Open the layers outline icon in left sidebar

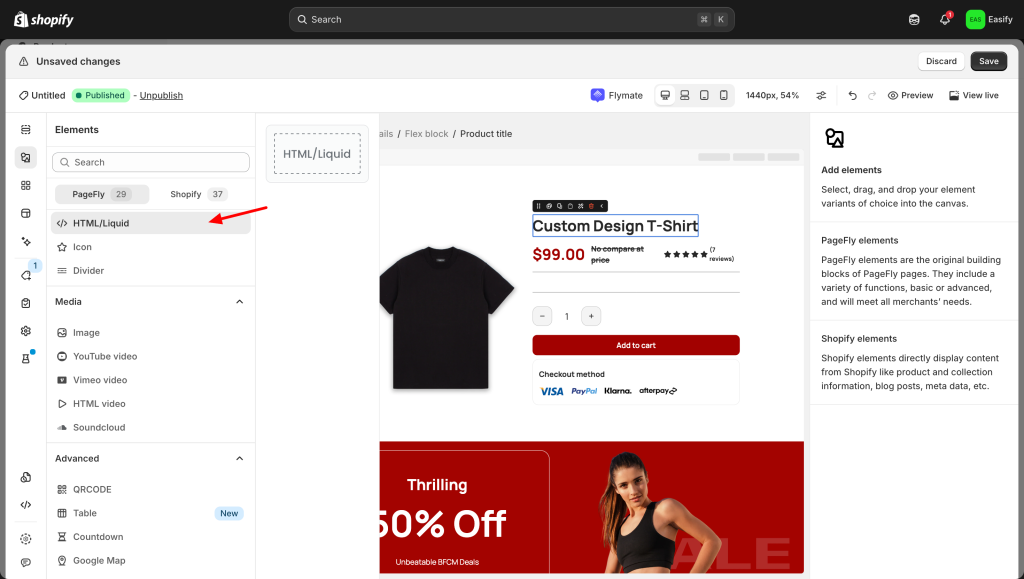(26, 130)
